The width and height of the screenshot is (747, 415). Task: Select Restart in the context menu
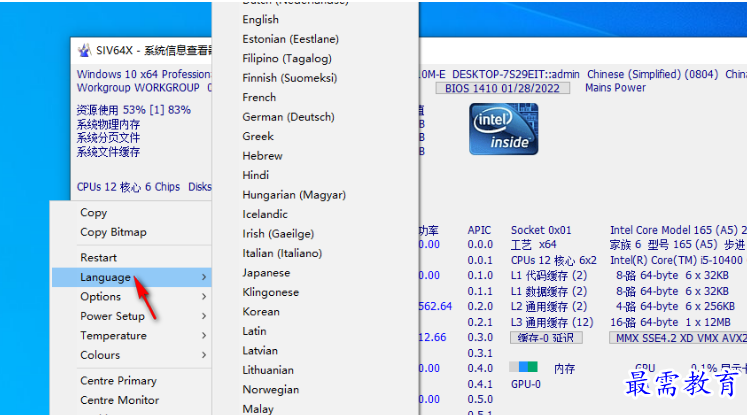click(98, 258)
